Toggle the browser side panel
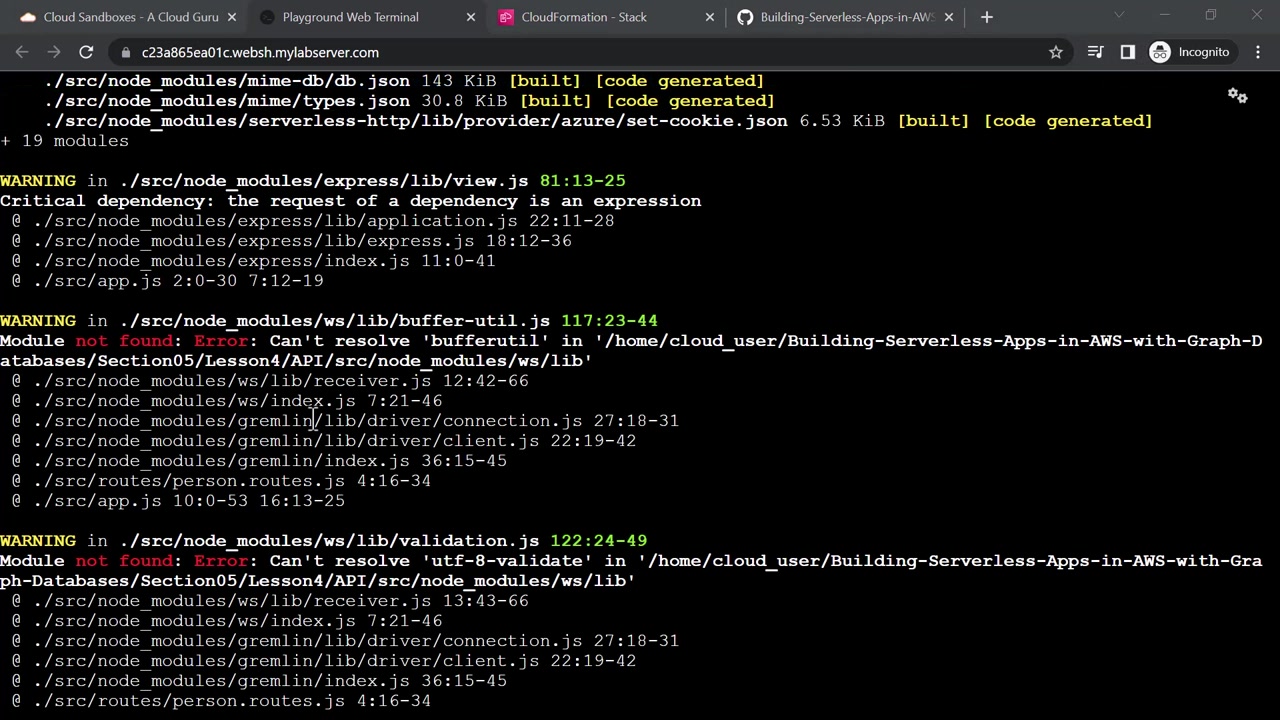The height and width of the screenshot is (720, 1280). [1127, 52]
